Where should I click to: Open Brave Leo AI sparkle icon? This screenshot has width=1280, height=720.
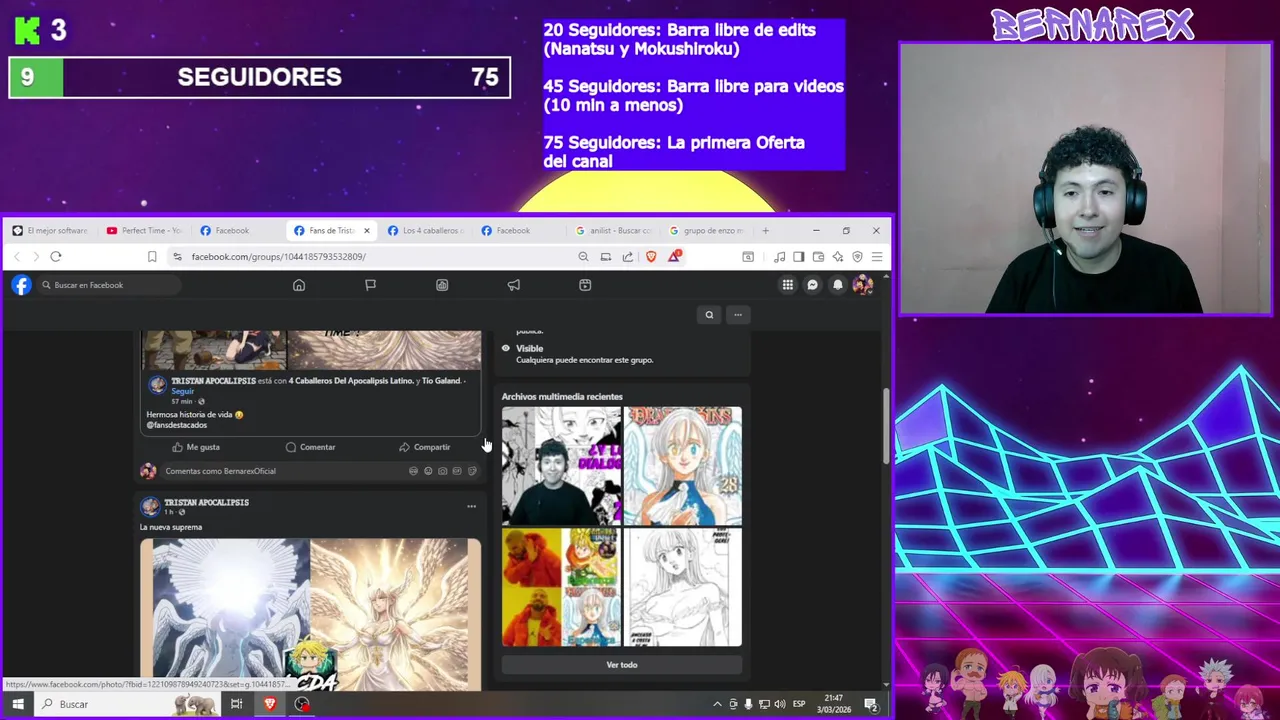(838, 257)
